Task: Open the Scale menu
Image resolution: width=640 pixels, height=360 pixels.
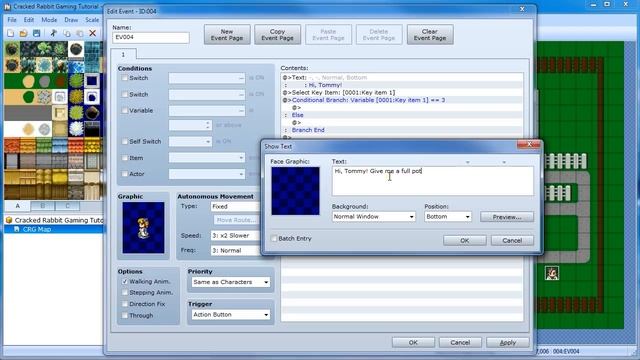Action: (92, 20)
